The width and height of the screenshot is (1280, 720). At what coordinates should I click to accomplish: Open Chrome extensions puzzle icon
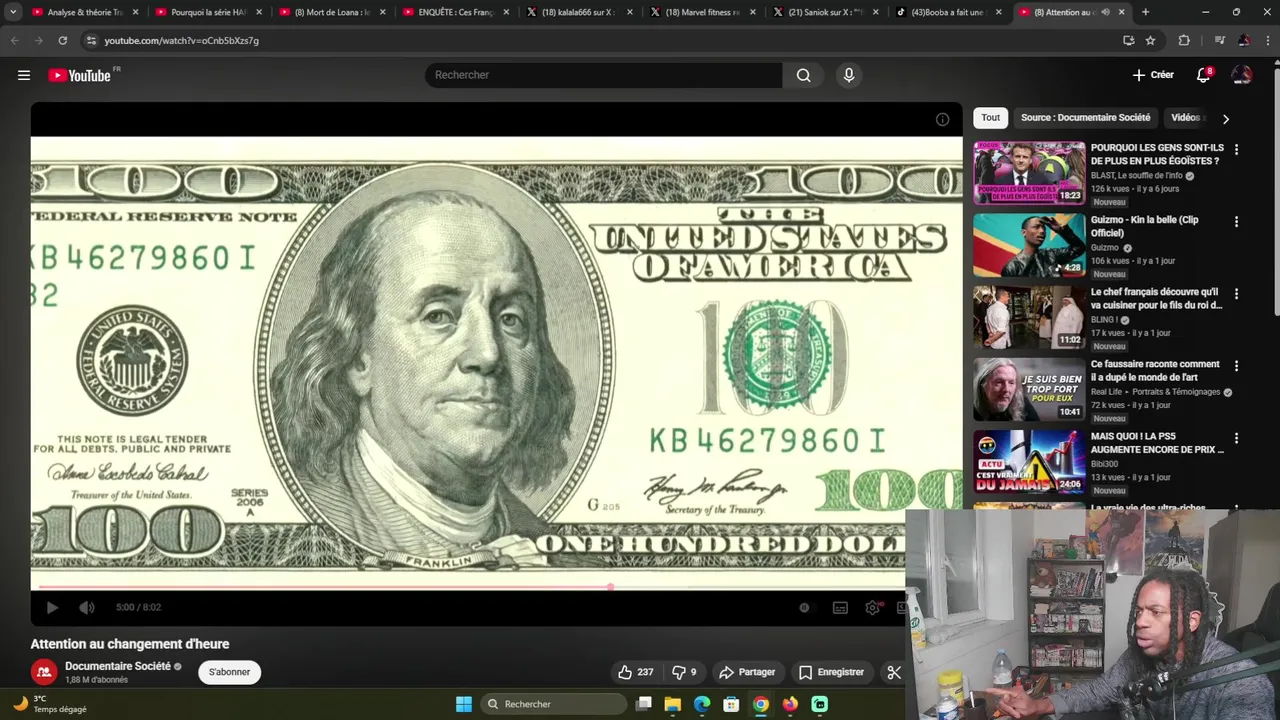[1184, 40]
